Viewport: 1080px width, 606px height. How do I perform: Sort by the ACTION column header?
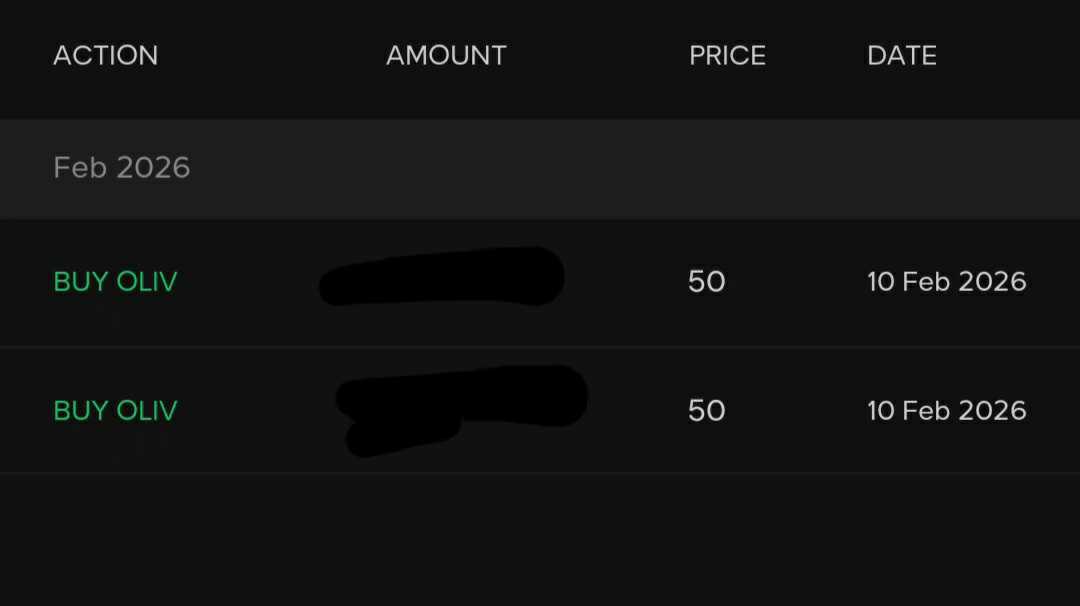point(105,55)
